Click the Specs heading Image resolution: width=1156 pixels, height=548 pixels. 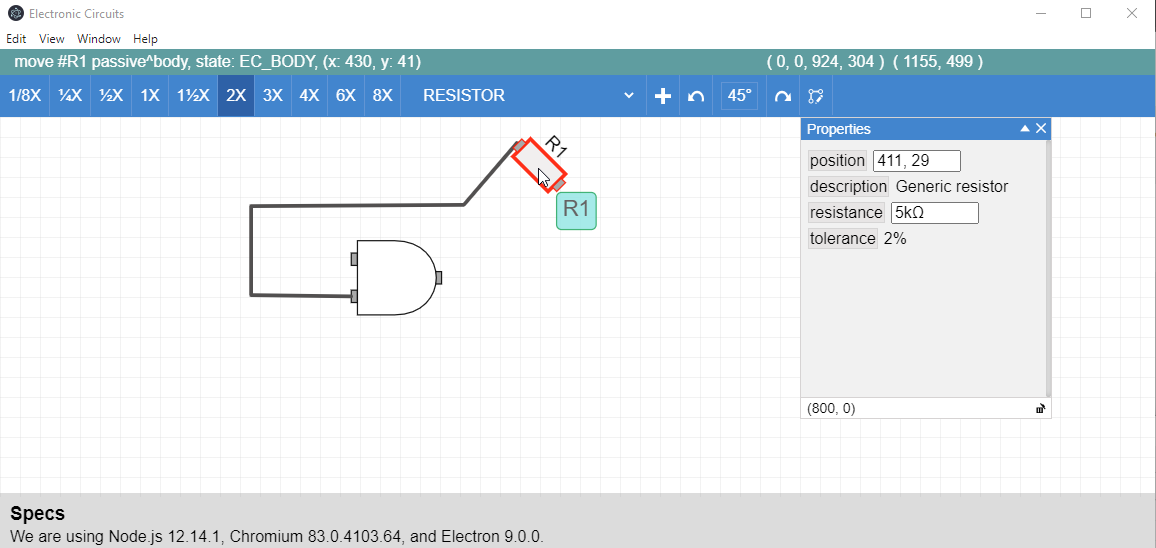38,513
